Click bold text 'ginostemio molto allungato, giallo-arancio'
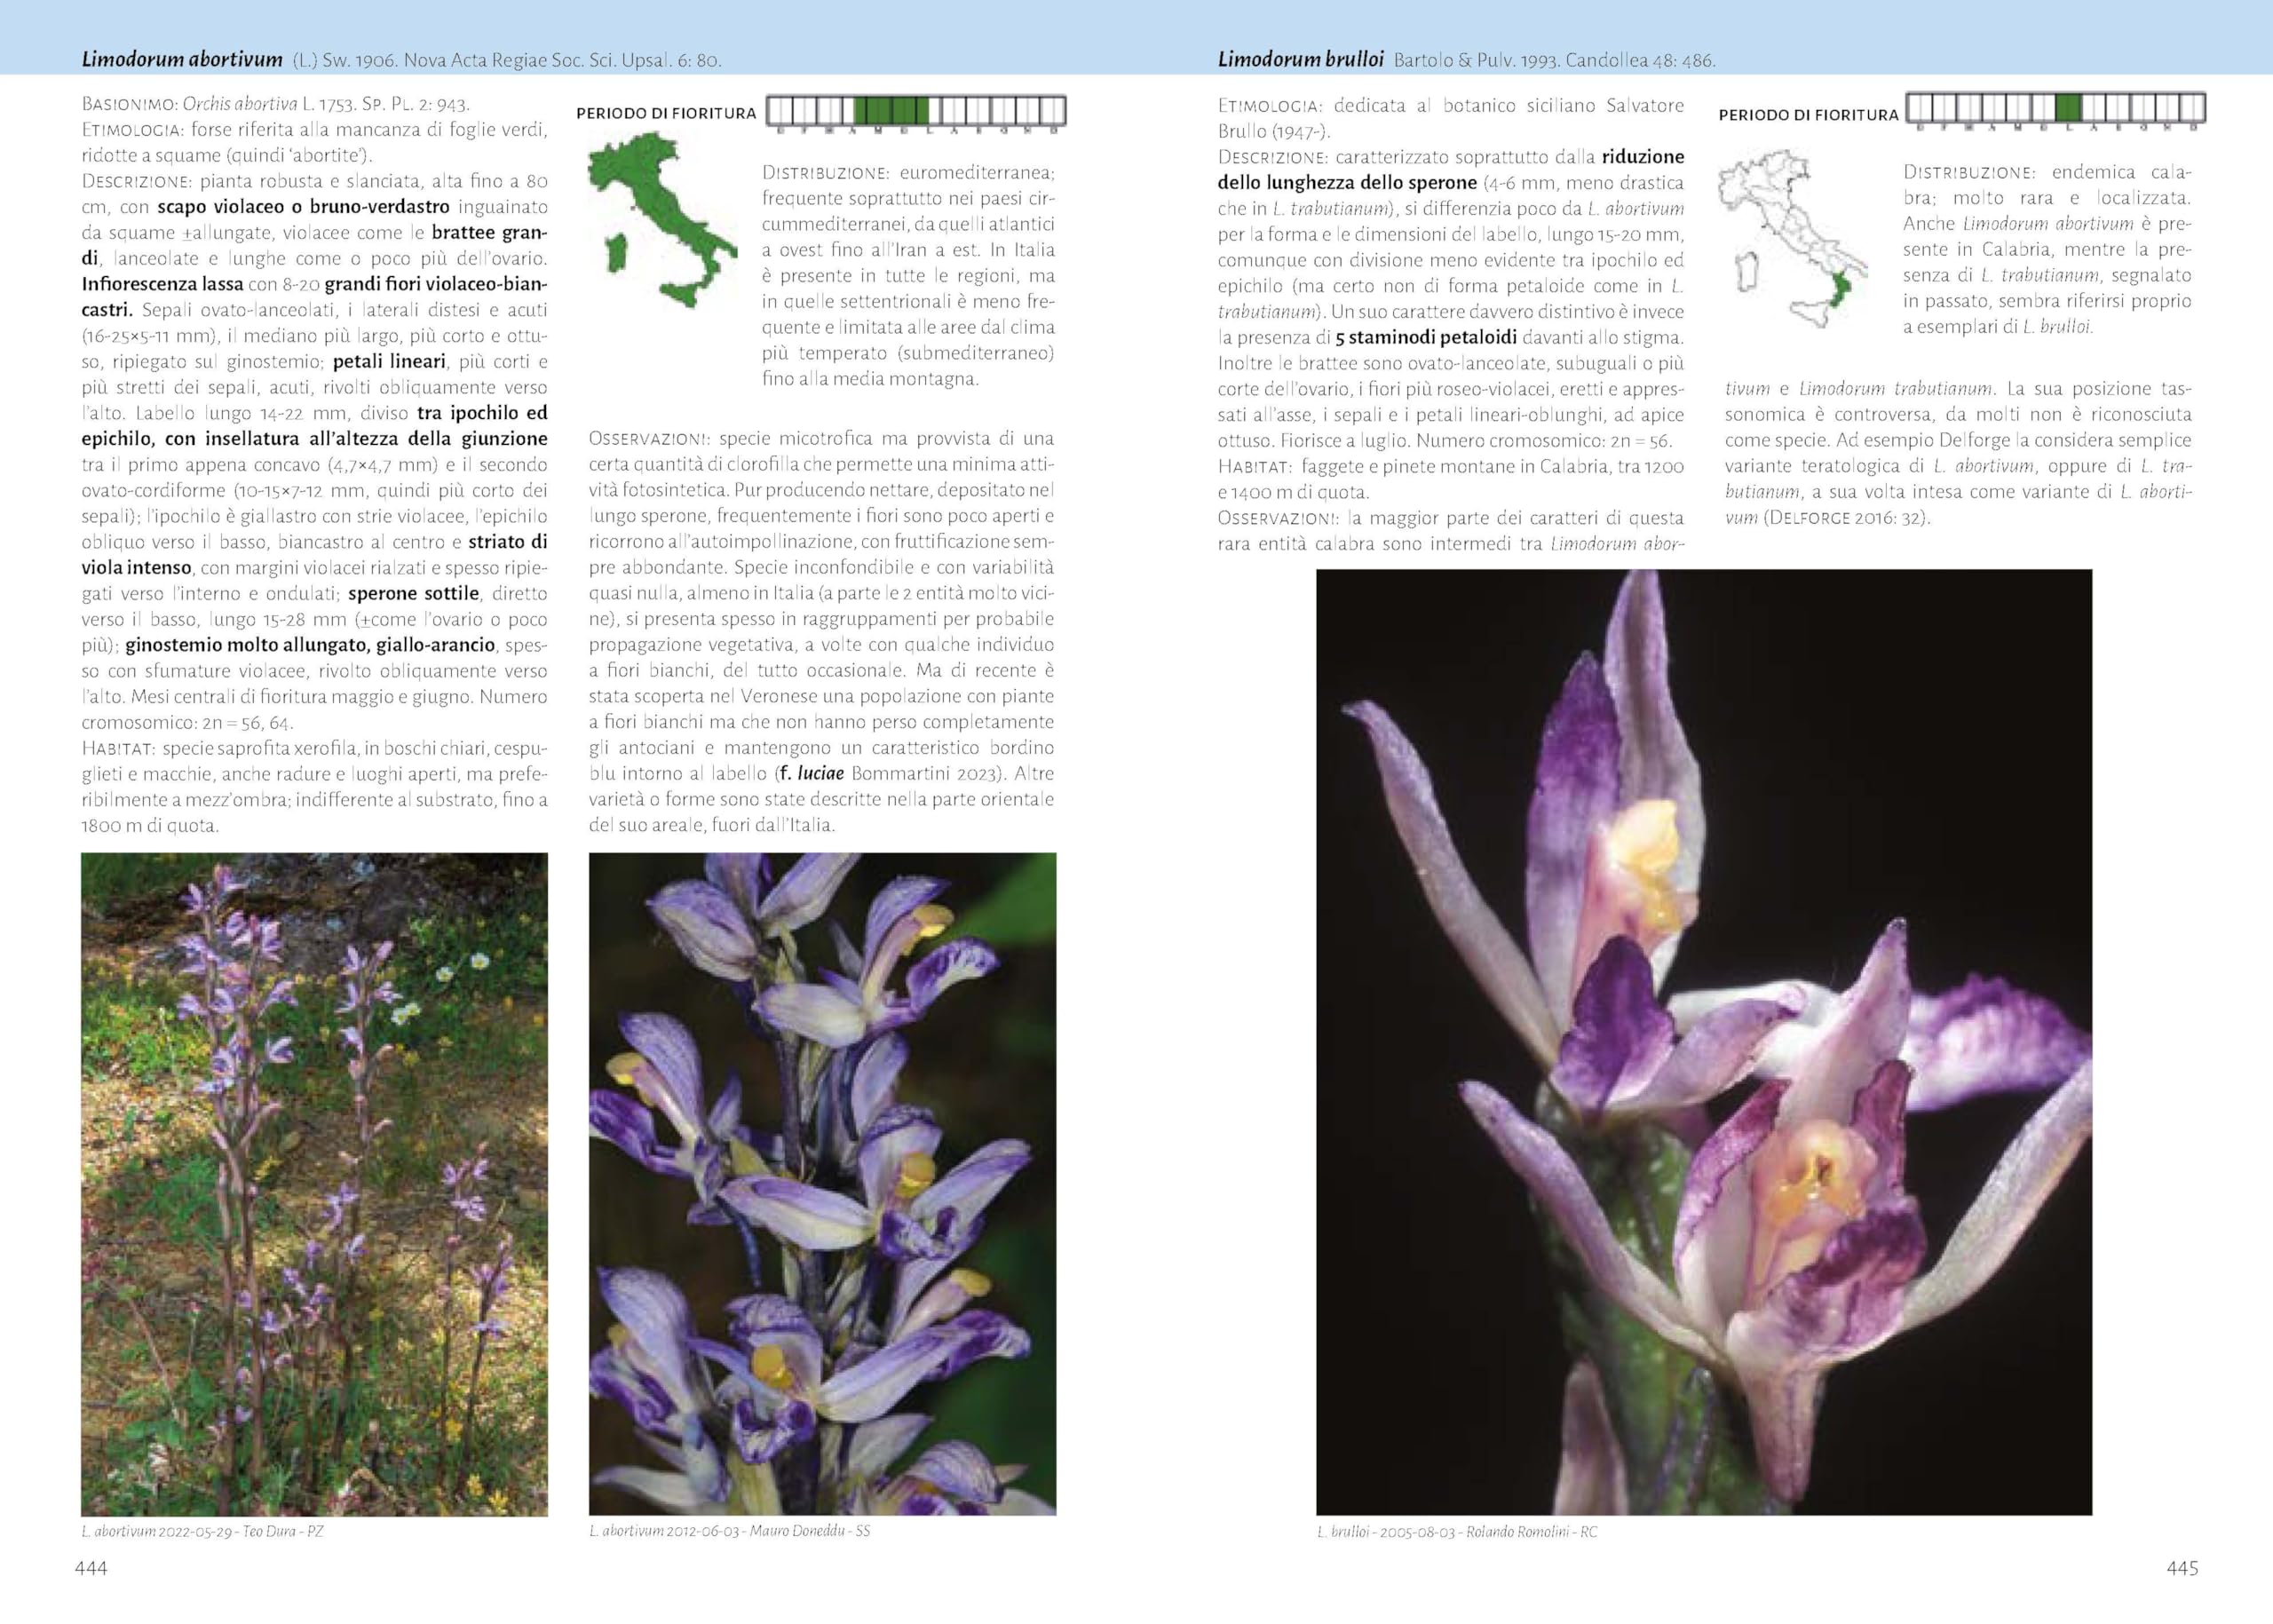This screenshot has width=2273, height=1624. point(310,645)
